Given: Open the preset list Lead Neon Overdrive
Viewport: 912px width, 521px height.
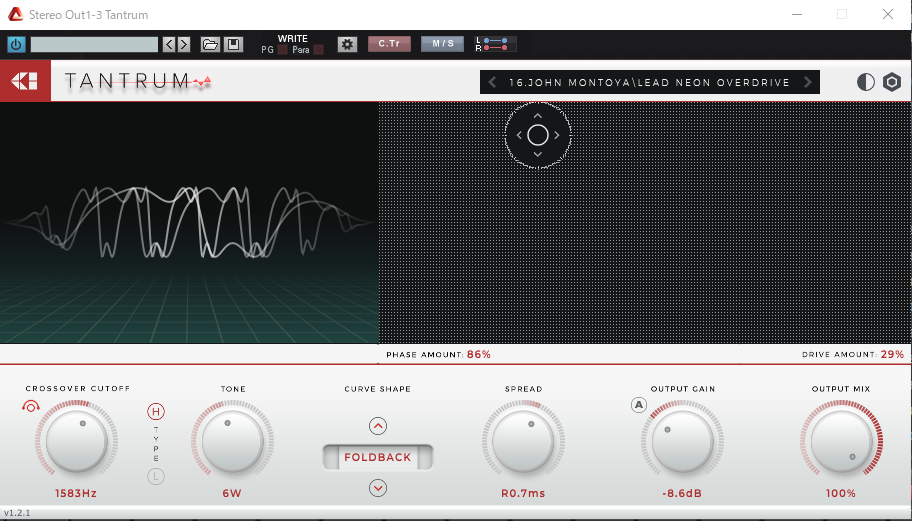Looking at the screenshot, I should pos(649,82).
